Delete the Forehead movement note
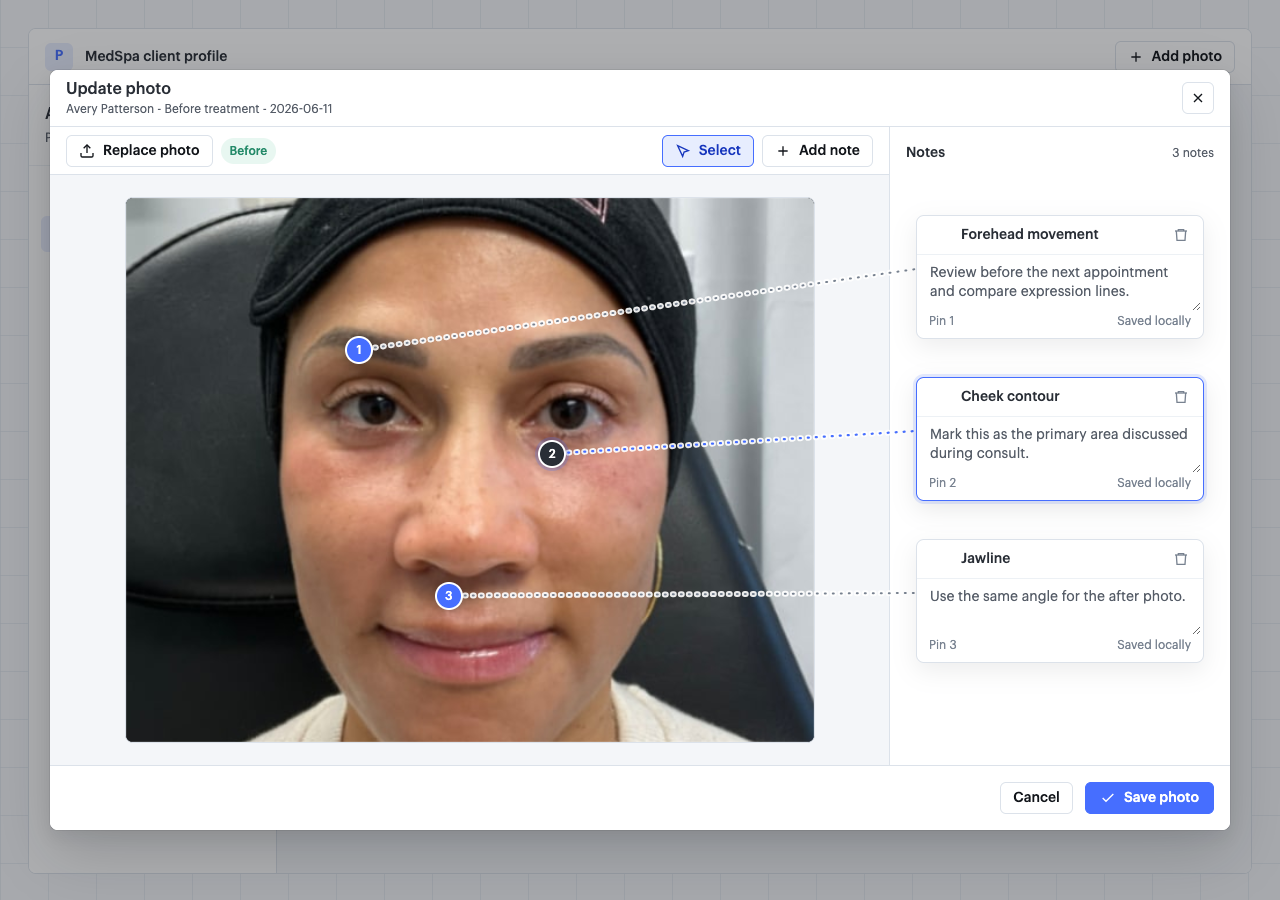Viewport: 1280px width, 900px height. 1181,235
